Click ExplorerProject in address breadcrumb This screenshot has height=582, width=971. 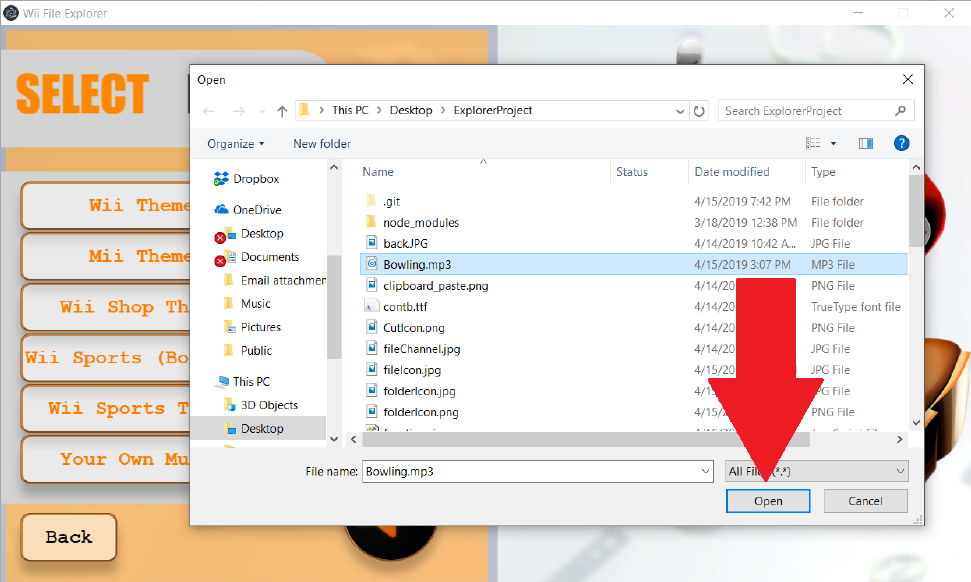pyautogui.click(x=492, y=110)
